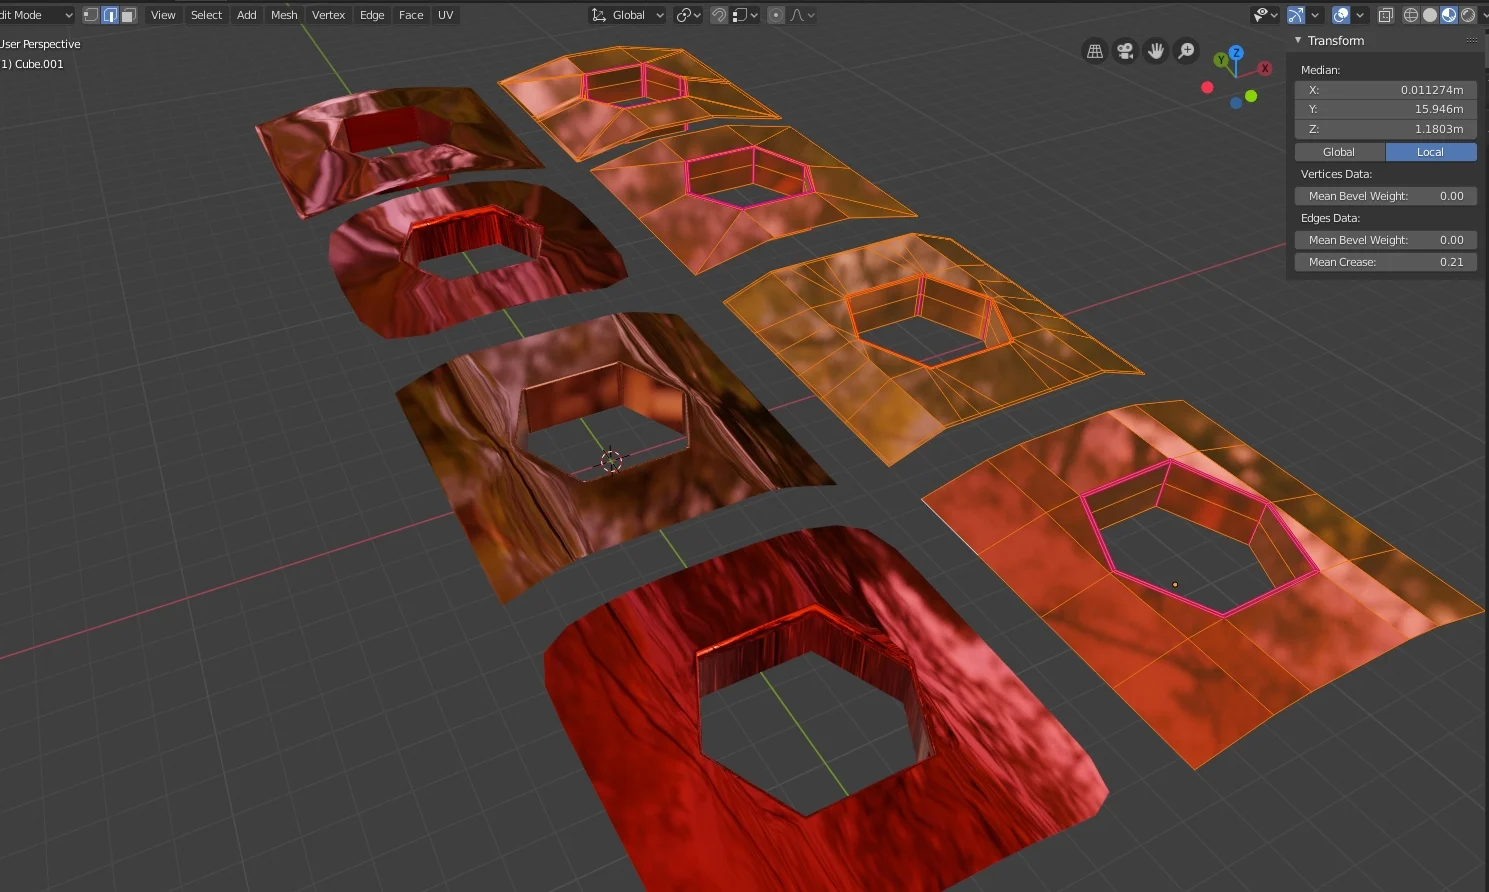
Task: Open snapping options dropdown
Action: pyautogui.click(x=746, y=15)
